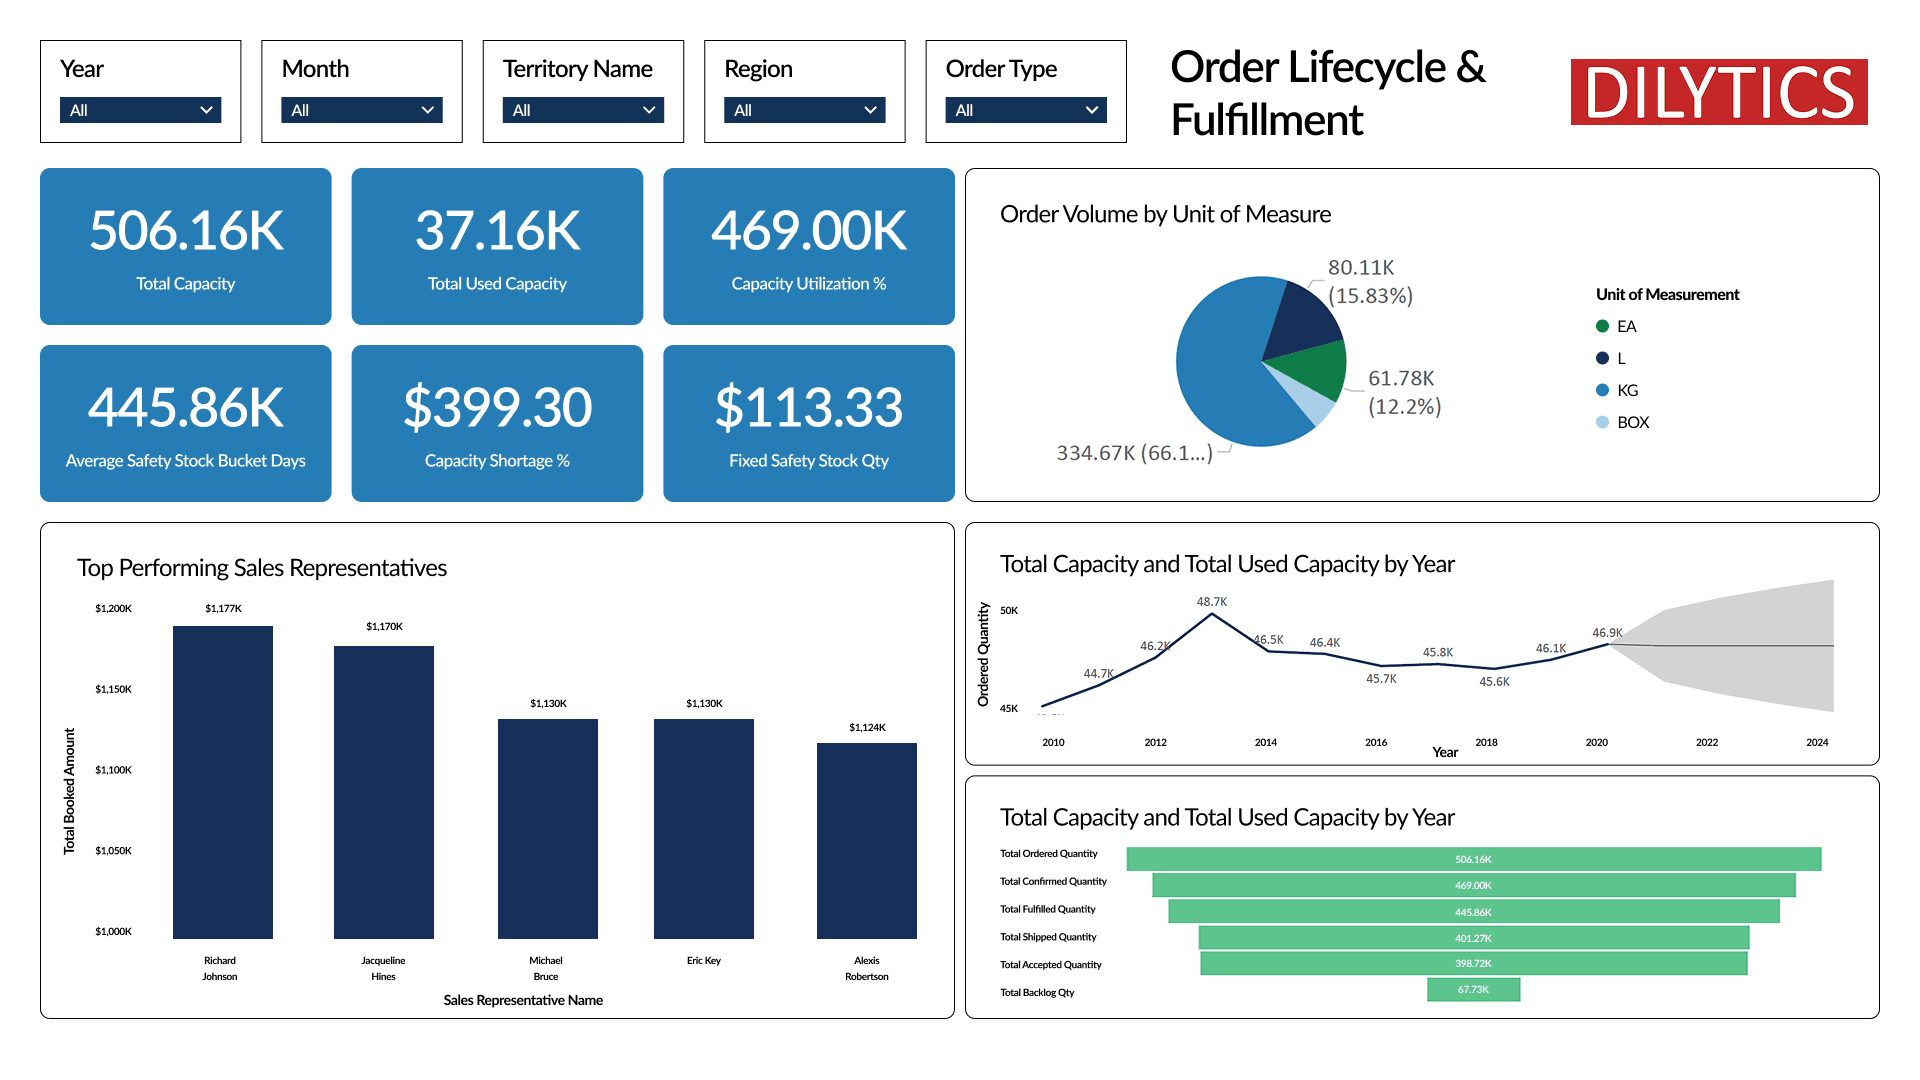Image resolution: width=1920 pixels, height=1080 pixels.
Task: Click the DILYTICS logo
Action: (1718, 92)
